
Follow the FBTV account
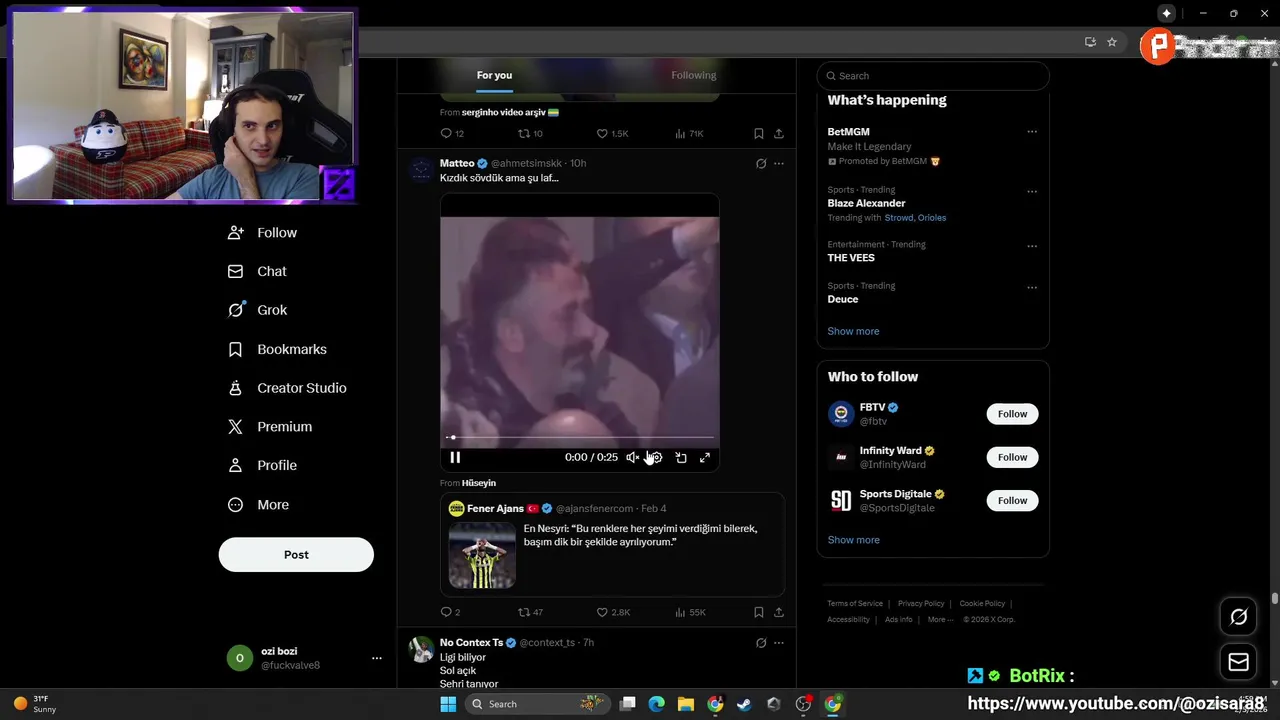[x=1012, y=414]
